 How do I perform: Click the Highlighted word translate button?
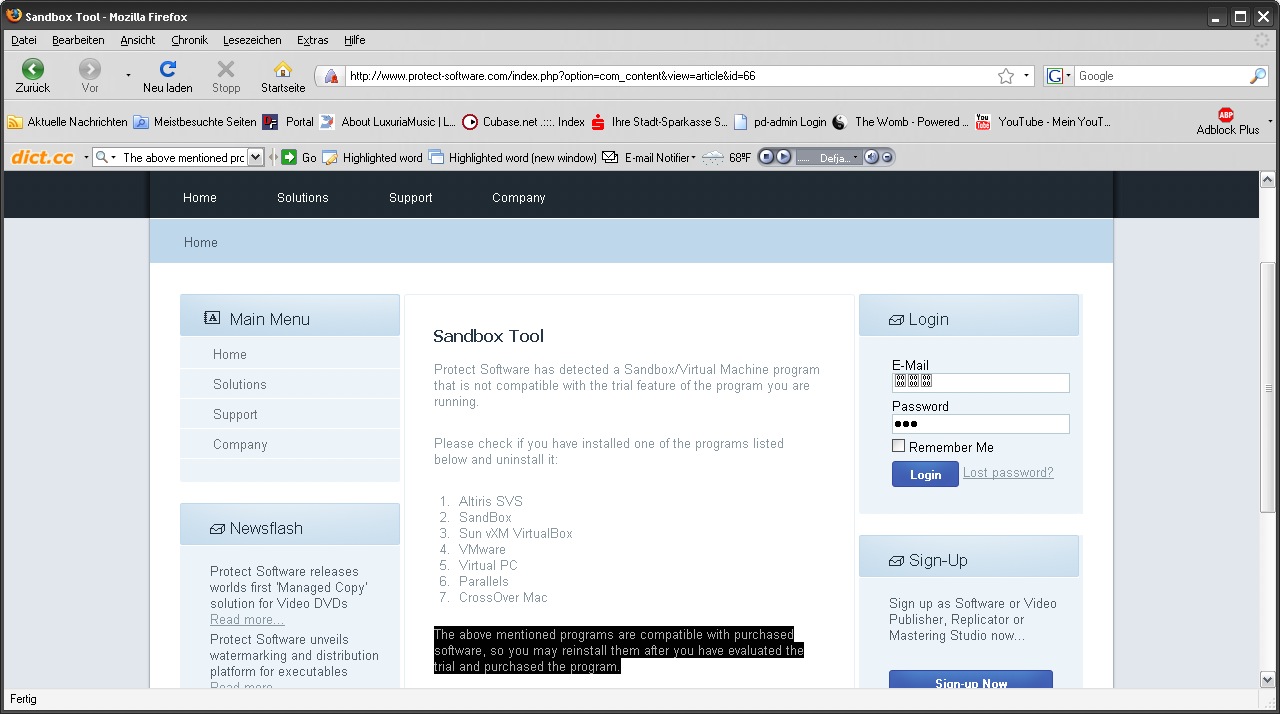click(x=372, y=157)
